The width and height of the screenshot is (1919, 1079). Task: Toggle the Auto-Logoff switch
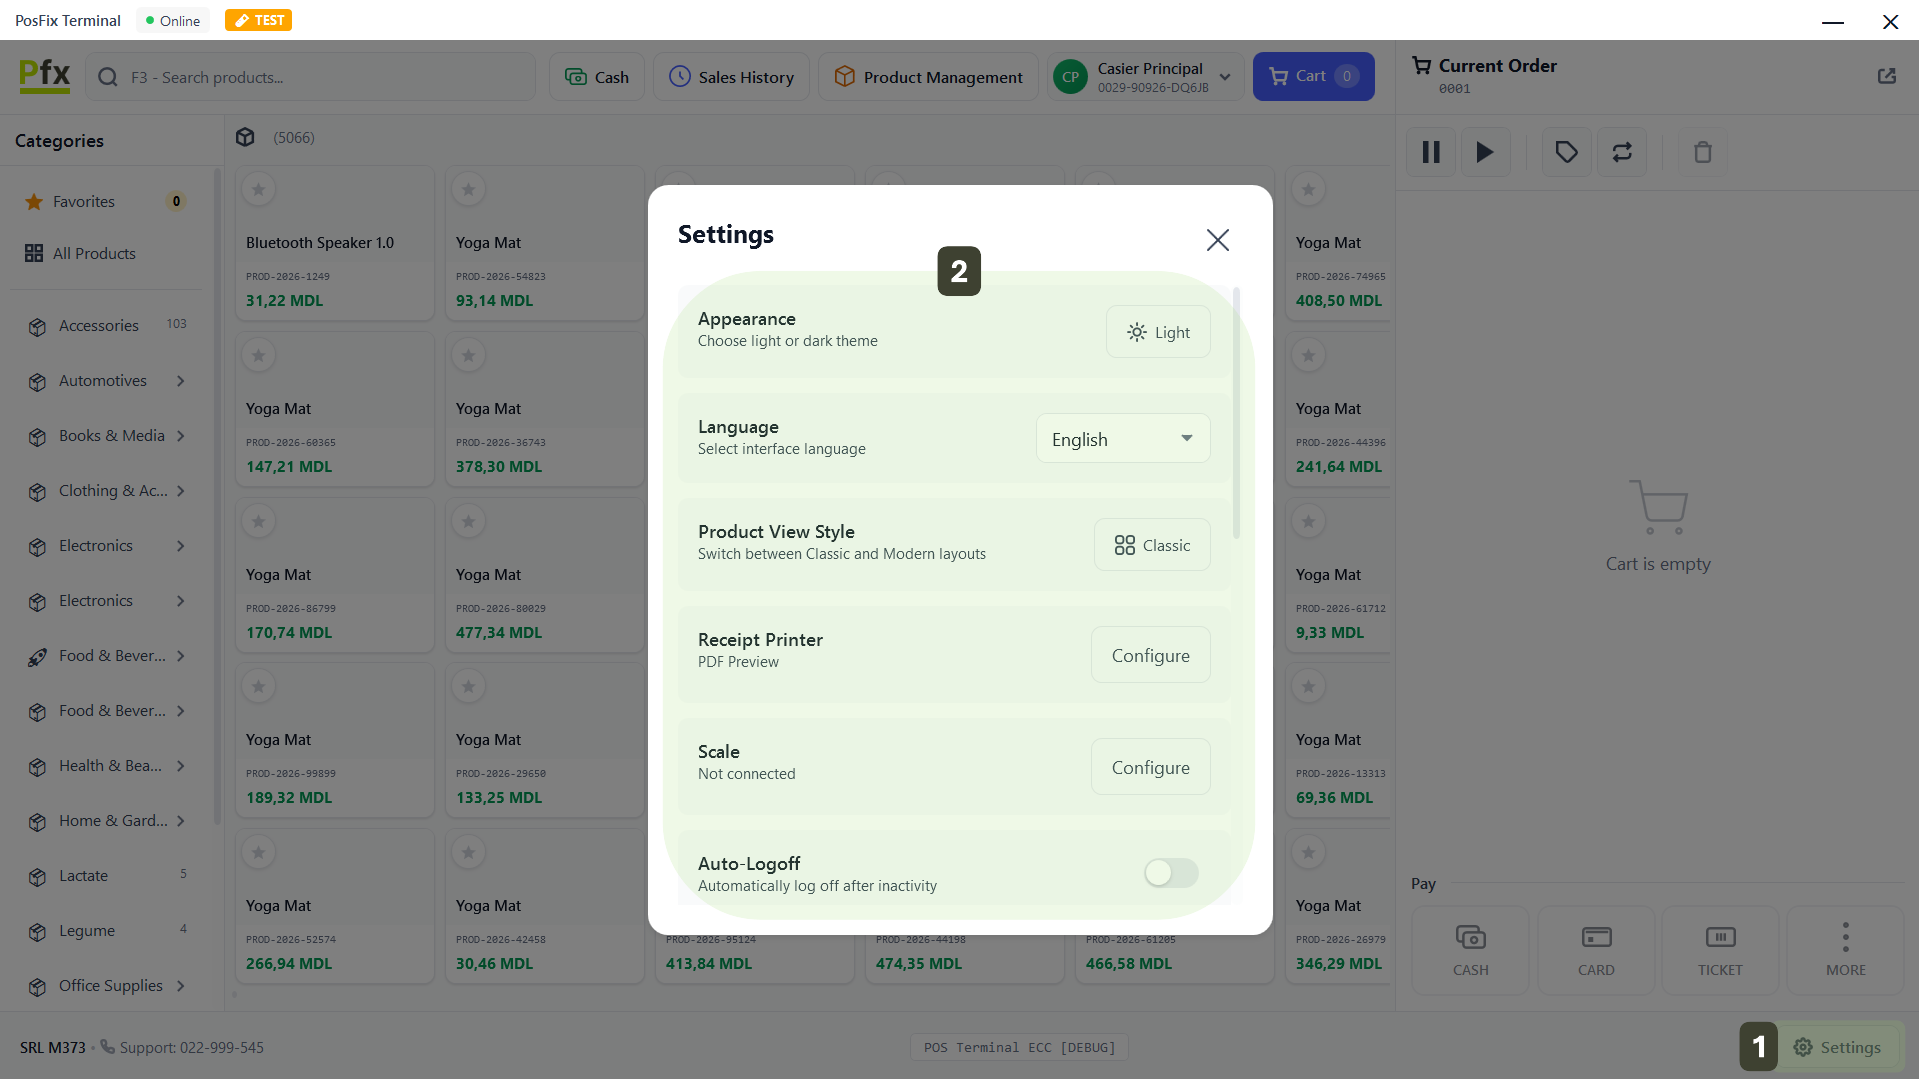(x=1170, y=873)
